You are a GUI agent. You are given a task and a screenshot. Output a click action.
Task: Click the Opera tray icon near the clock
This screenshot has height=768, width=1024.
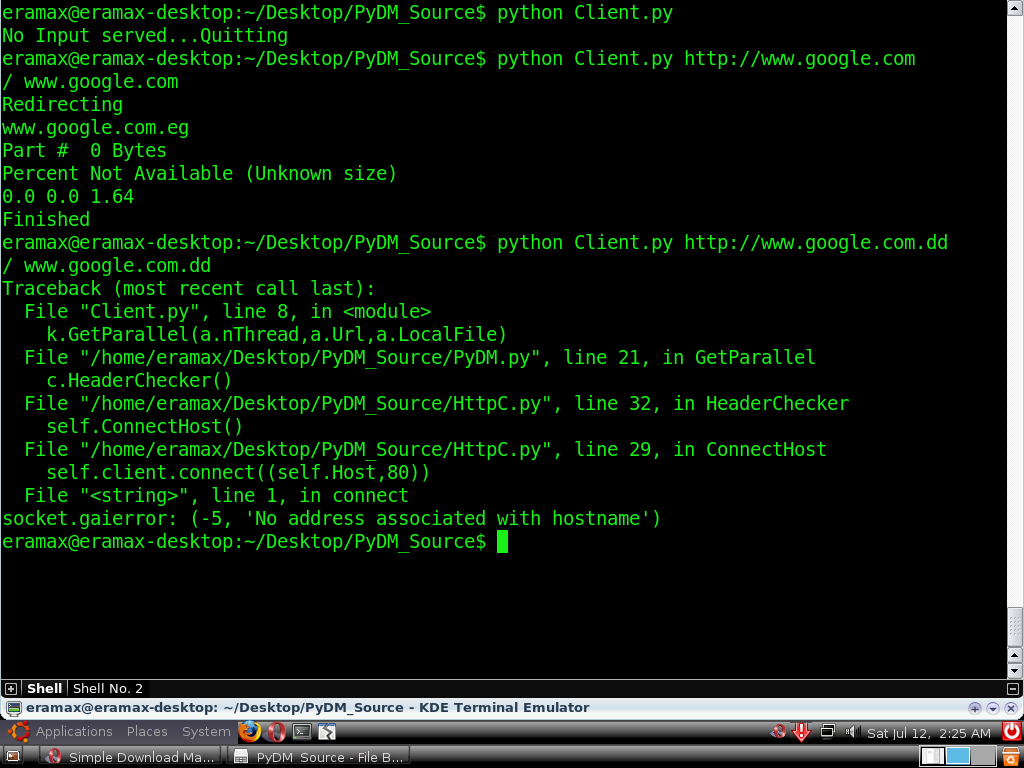(x=777, y=731)
